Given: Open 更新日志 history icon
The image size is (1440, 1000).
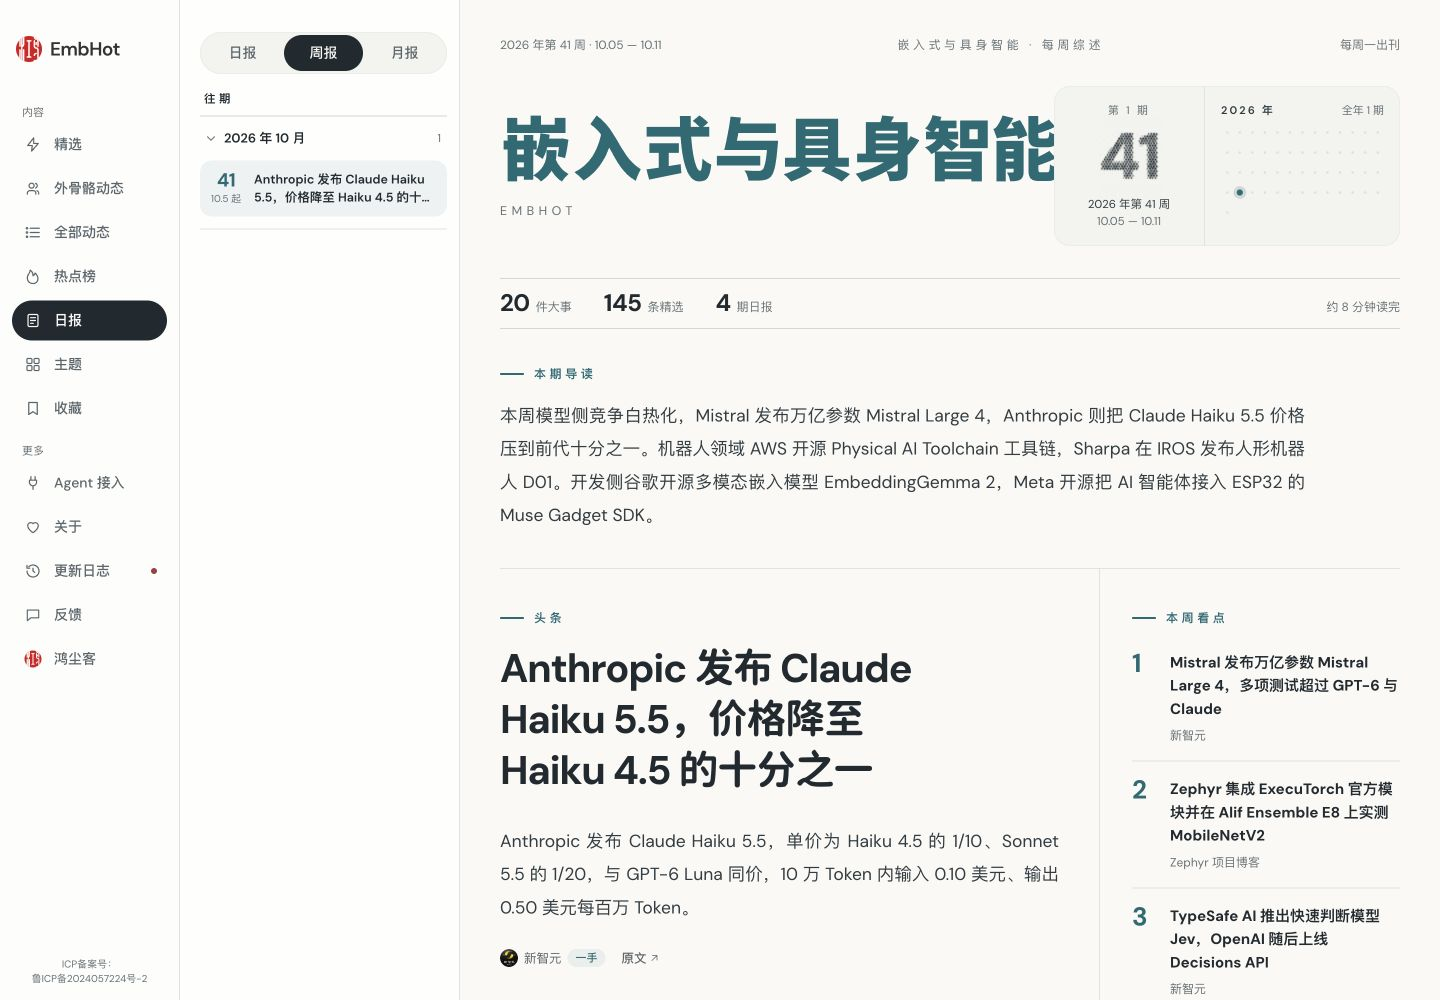Looking at the screenshot, I should pos(33,571).
